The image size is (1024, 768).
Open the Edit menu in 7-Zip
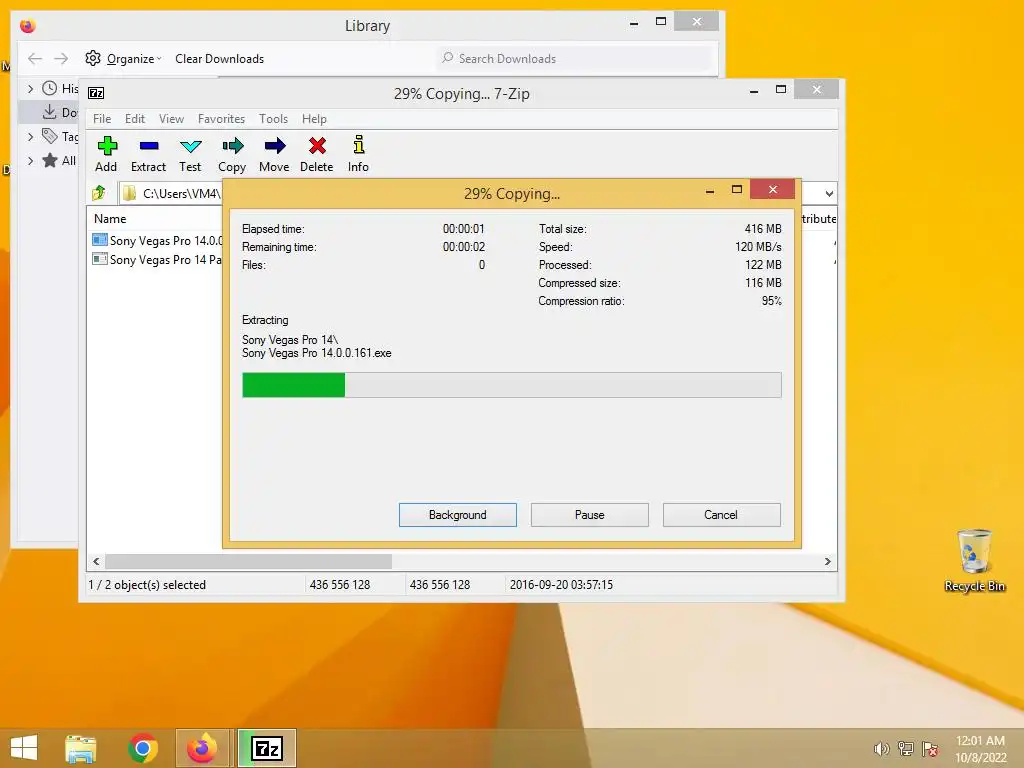pos(135,119)
